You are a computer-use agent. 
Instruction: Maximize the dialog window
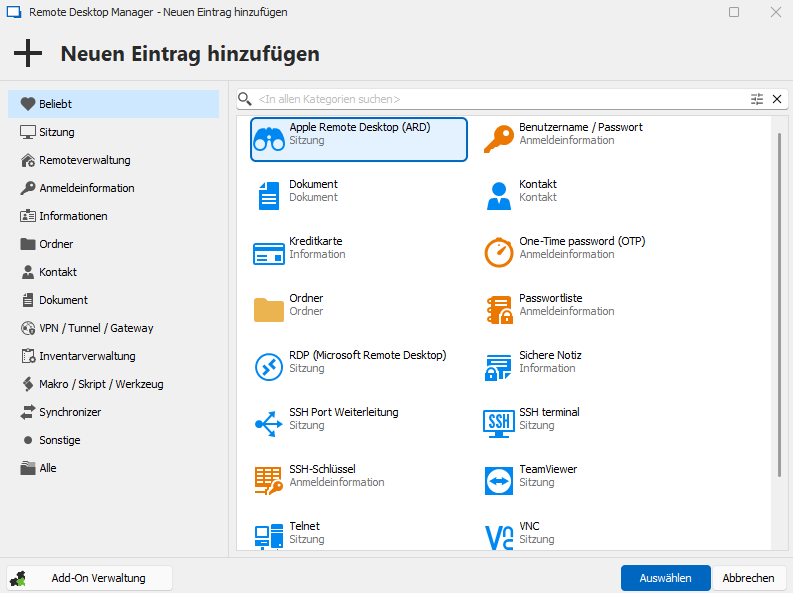[x=734, y=12]
